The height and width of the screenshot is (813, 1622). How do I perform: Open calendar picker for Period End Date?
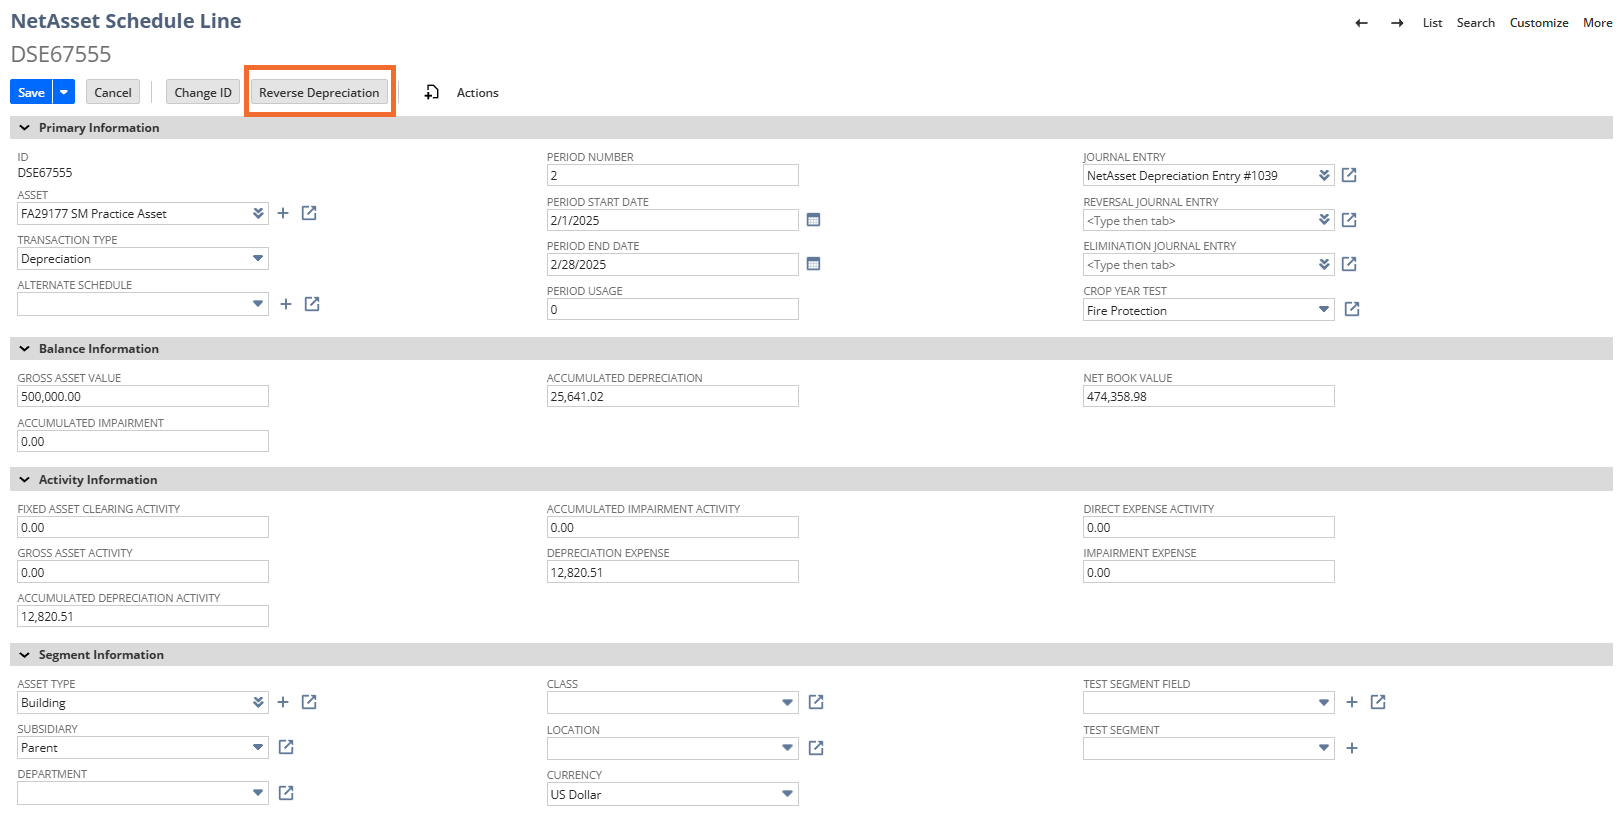(x=813, y=264)
